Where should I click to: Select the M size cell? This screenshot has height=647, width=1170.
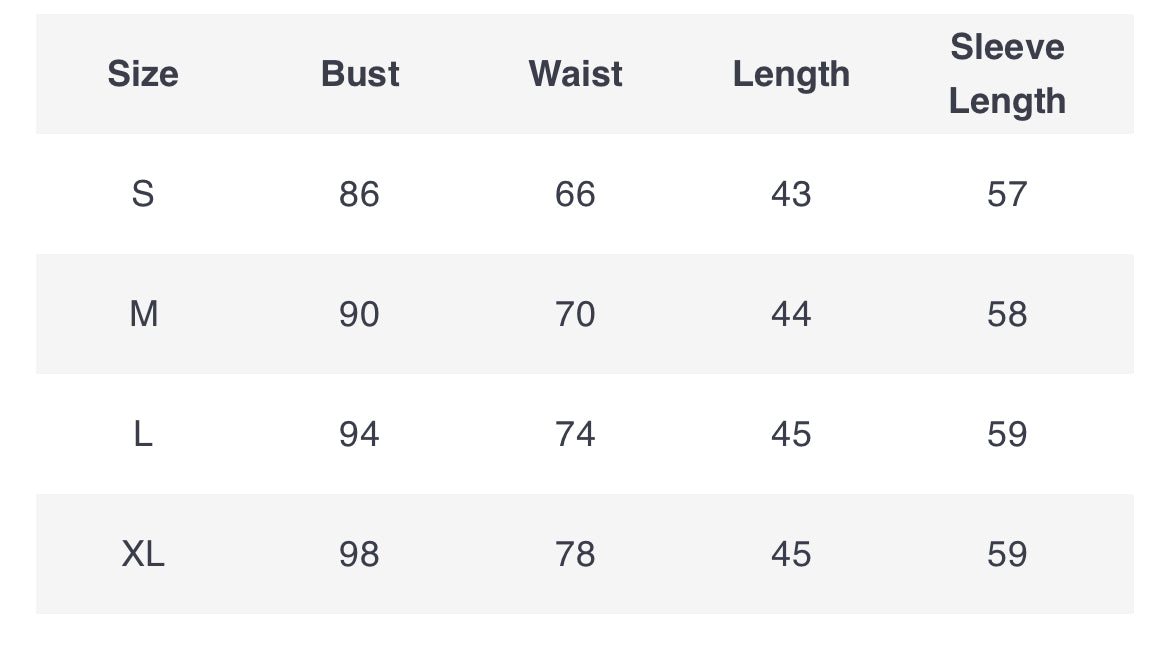(143, 313)
